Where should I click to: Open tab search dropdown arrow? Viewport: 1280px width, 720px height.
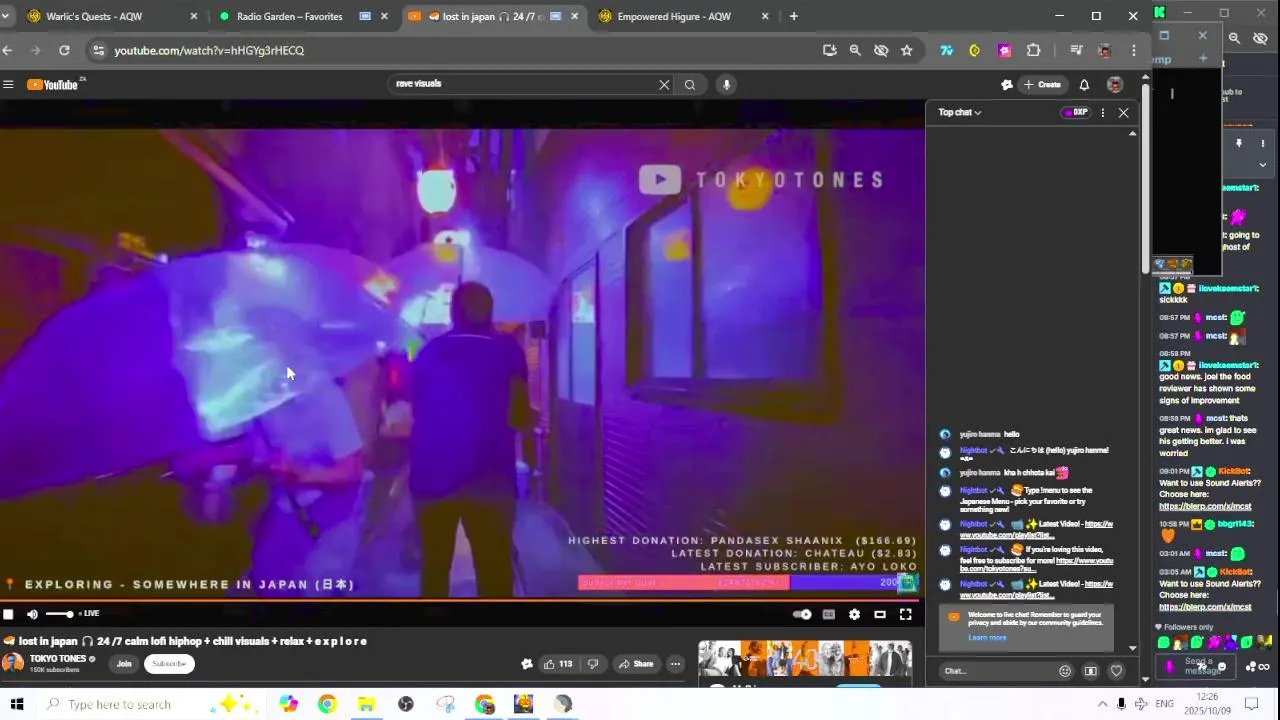5,16
